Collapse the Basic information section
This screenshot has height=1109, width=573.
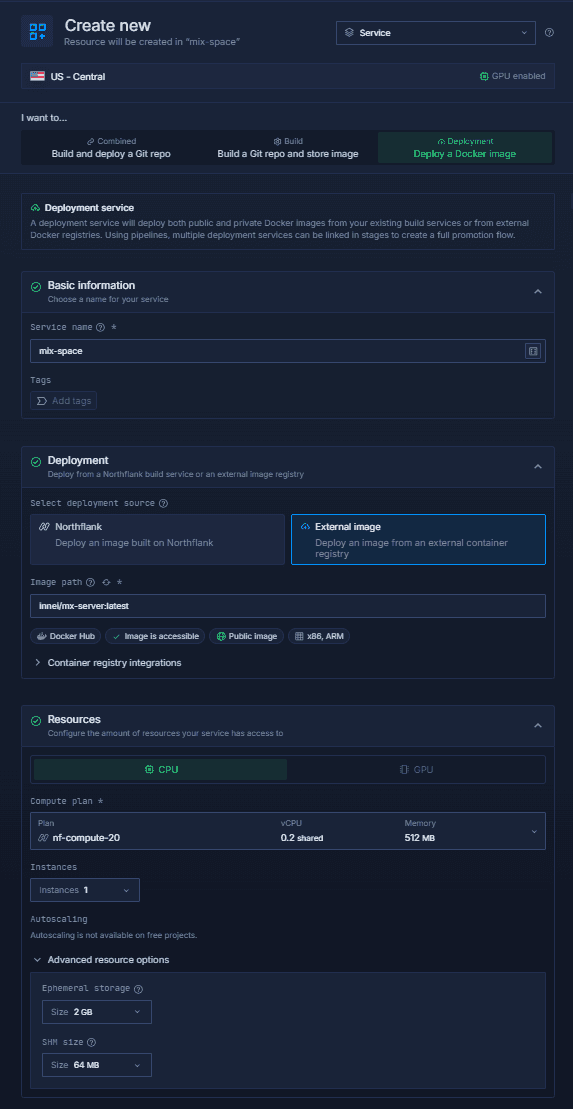coord(538,291)
